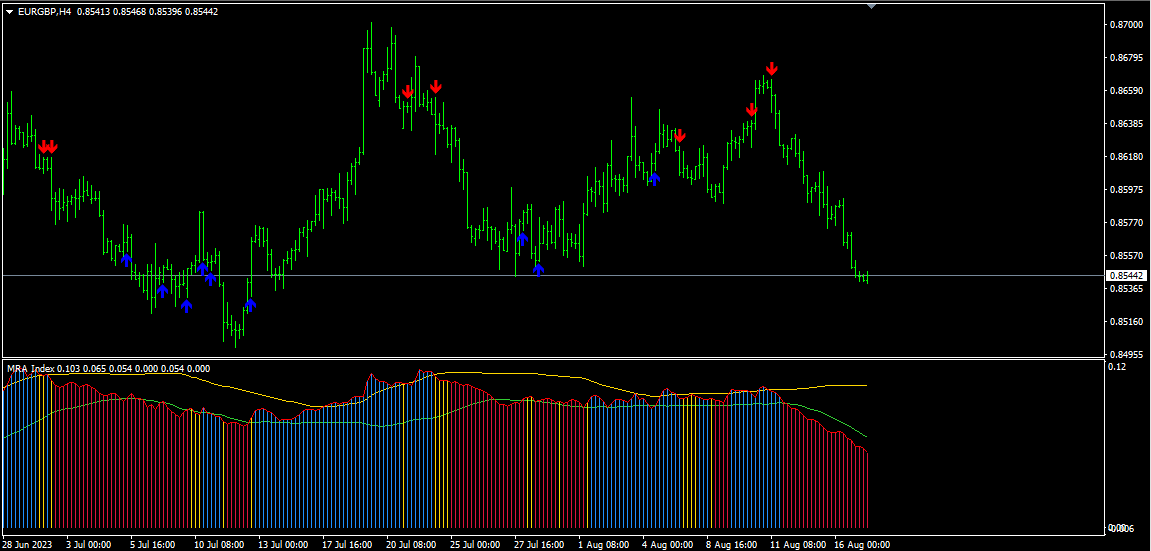1151x551 pixels.
Task: Click the 17 Jul 16:00 time label
Action: pos(346,545)
